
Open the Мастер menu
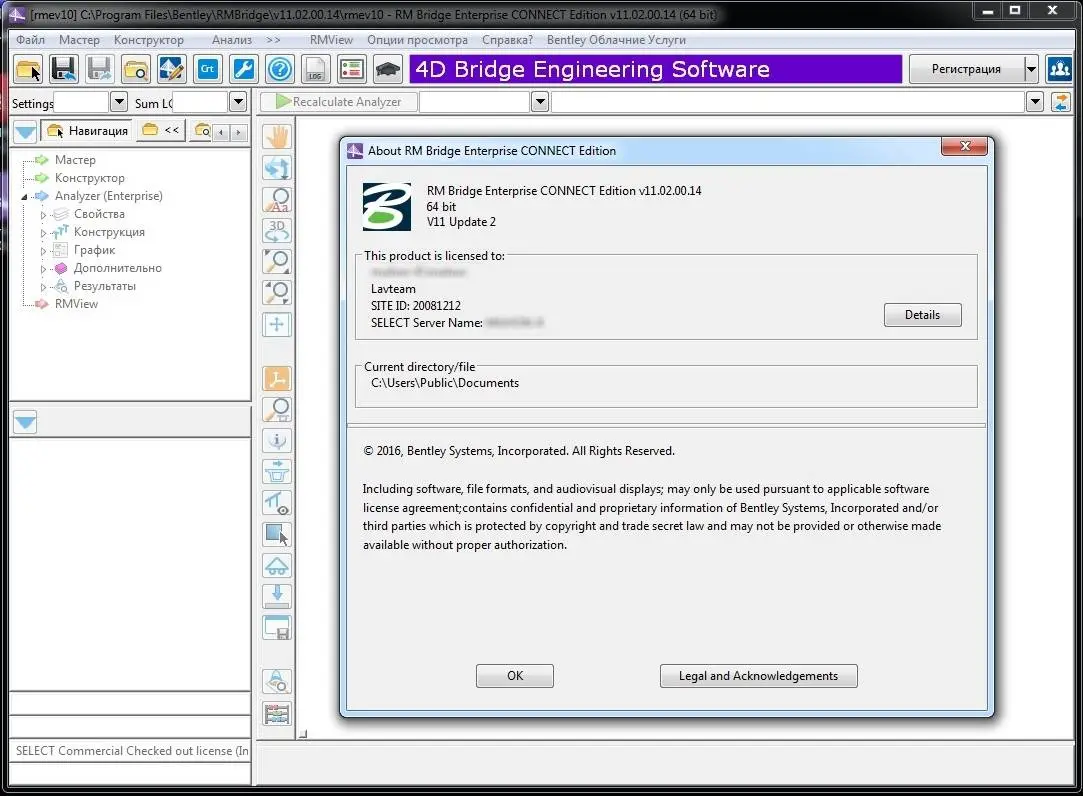point(79,40)
